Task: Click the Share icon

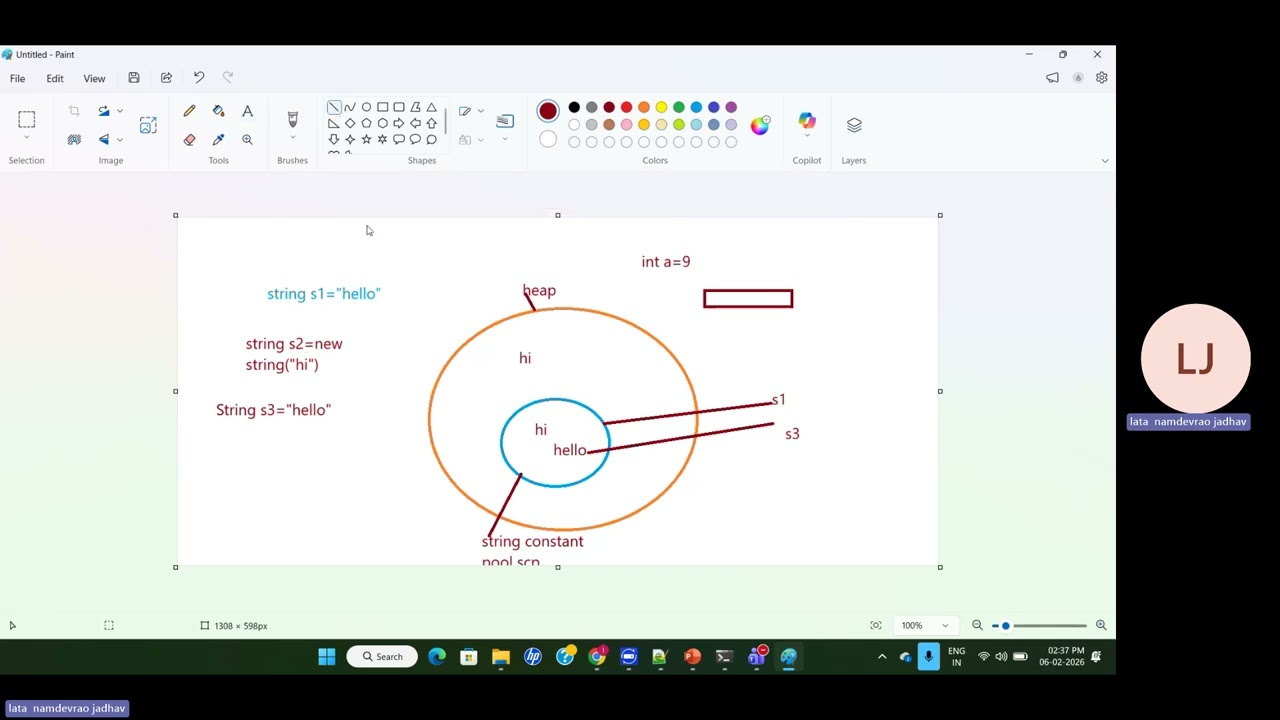Action: click(166, 78)
